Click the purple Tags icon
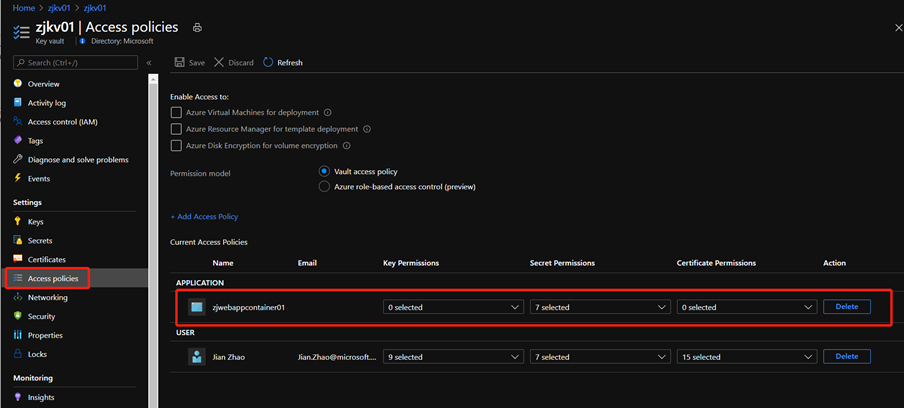The height and width of the screenshot is (408, 904). pyautogui.click(x=17, y=141)
